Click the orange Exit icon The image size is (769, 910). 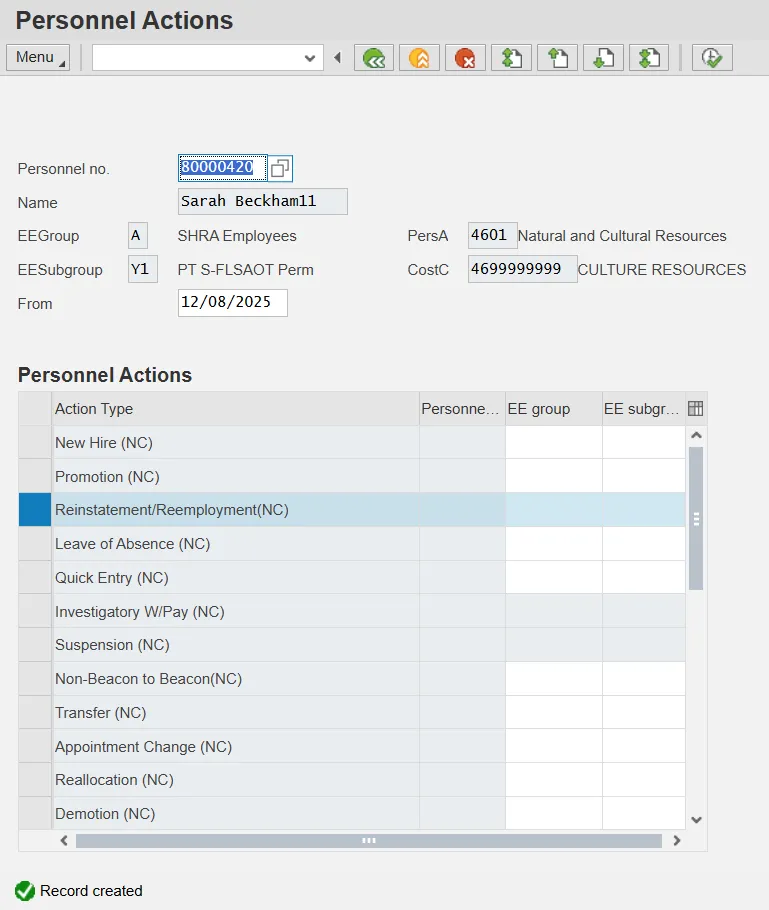(419, 58)
